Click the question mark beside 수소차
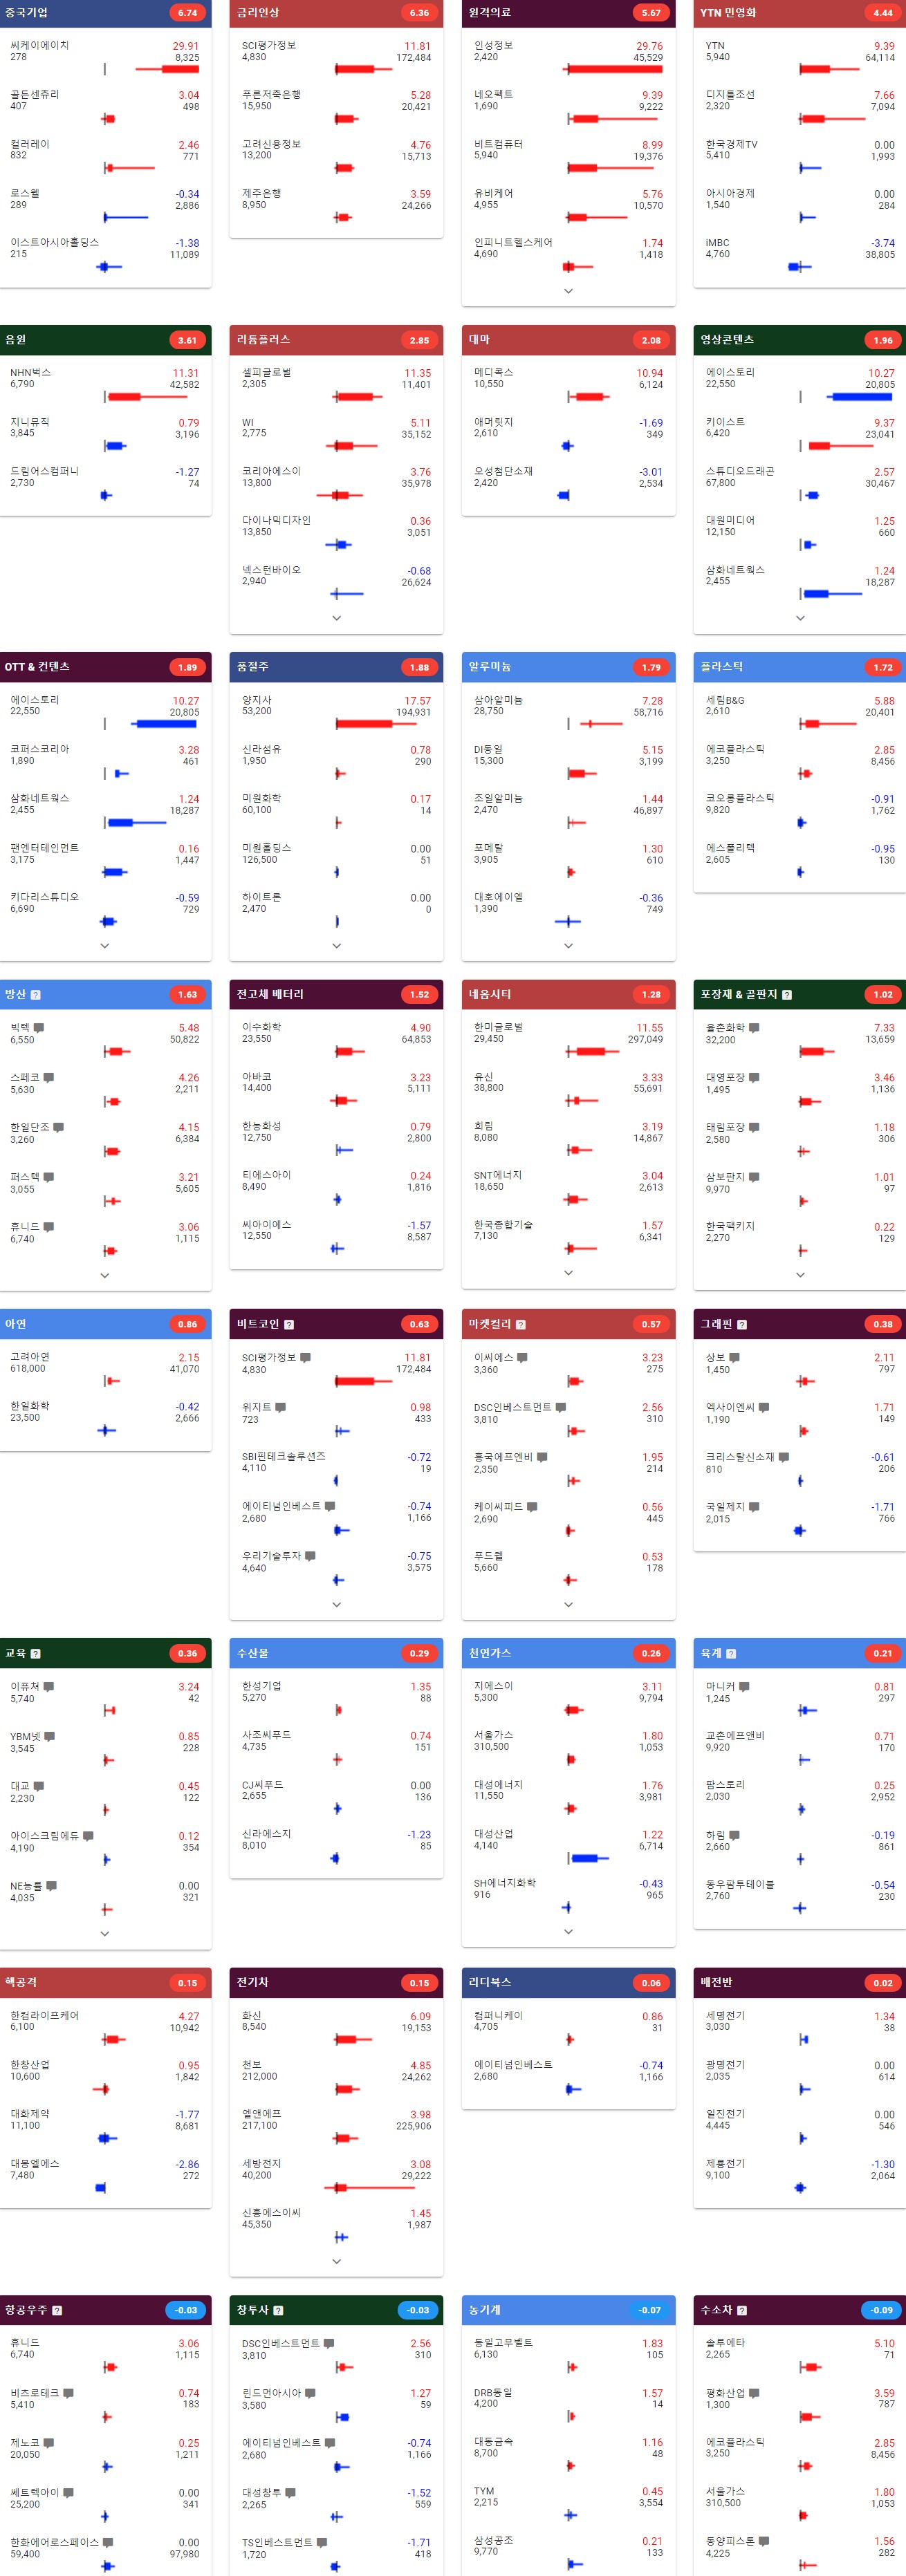Viewport: 906px width, 2576px height. 742,2310
